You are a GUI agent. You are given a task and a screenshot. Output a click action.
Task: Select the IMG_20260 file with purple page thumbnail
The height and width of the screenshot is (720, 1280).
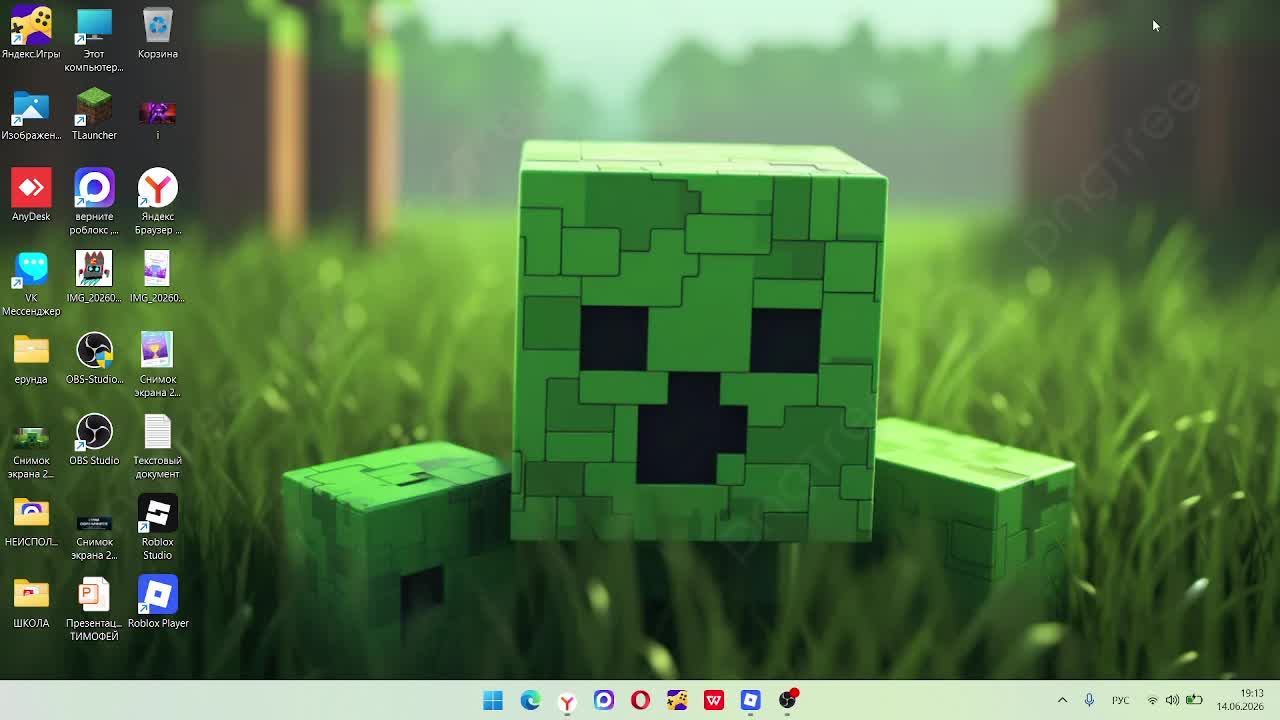tap(158, 277)
